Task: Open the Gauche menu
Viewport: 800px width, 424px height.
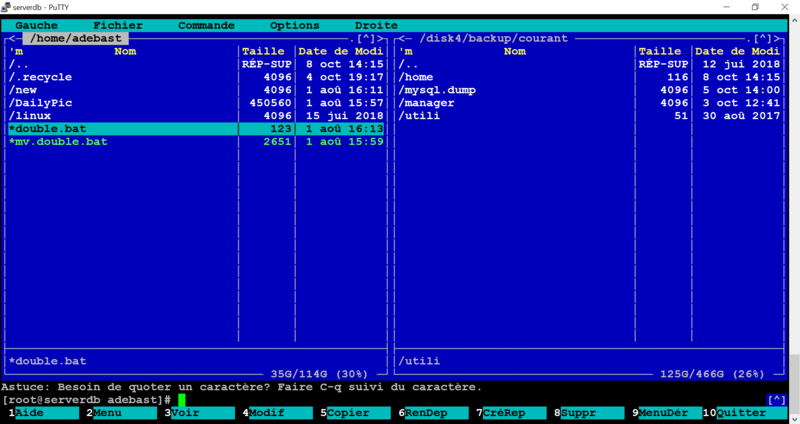Action: (36, 26)
